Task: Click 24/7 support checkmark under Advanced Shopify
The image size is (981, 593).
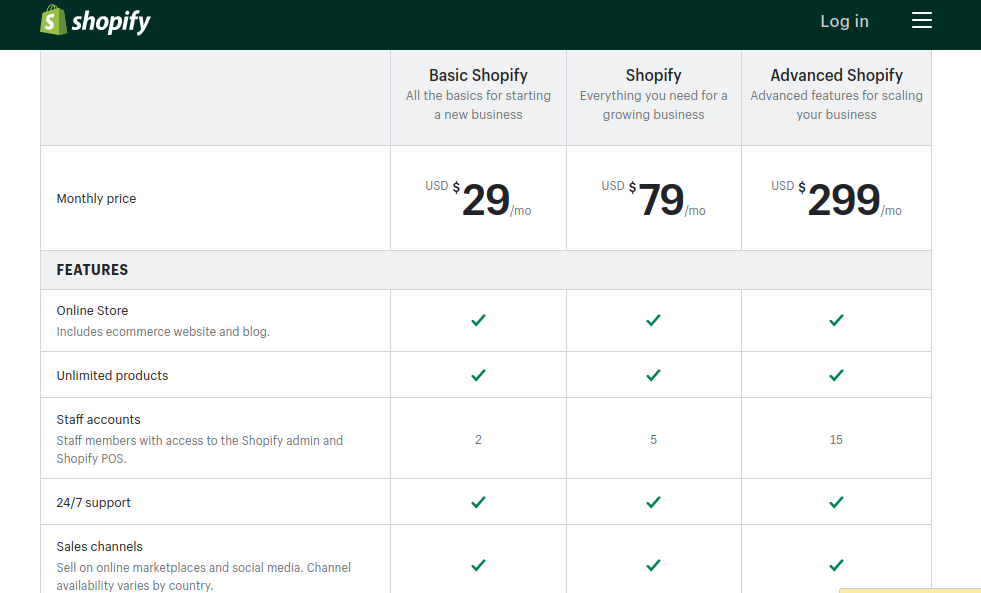Action: click(836, 502)
